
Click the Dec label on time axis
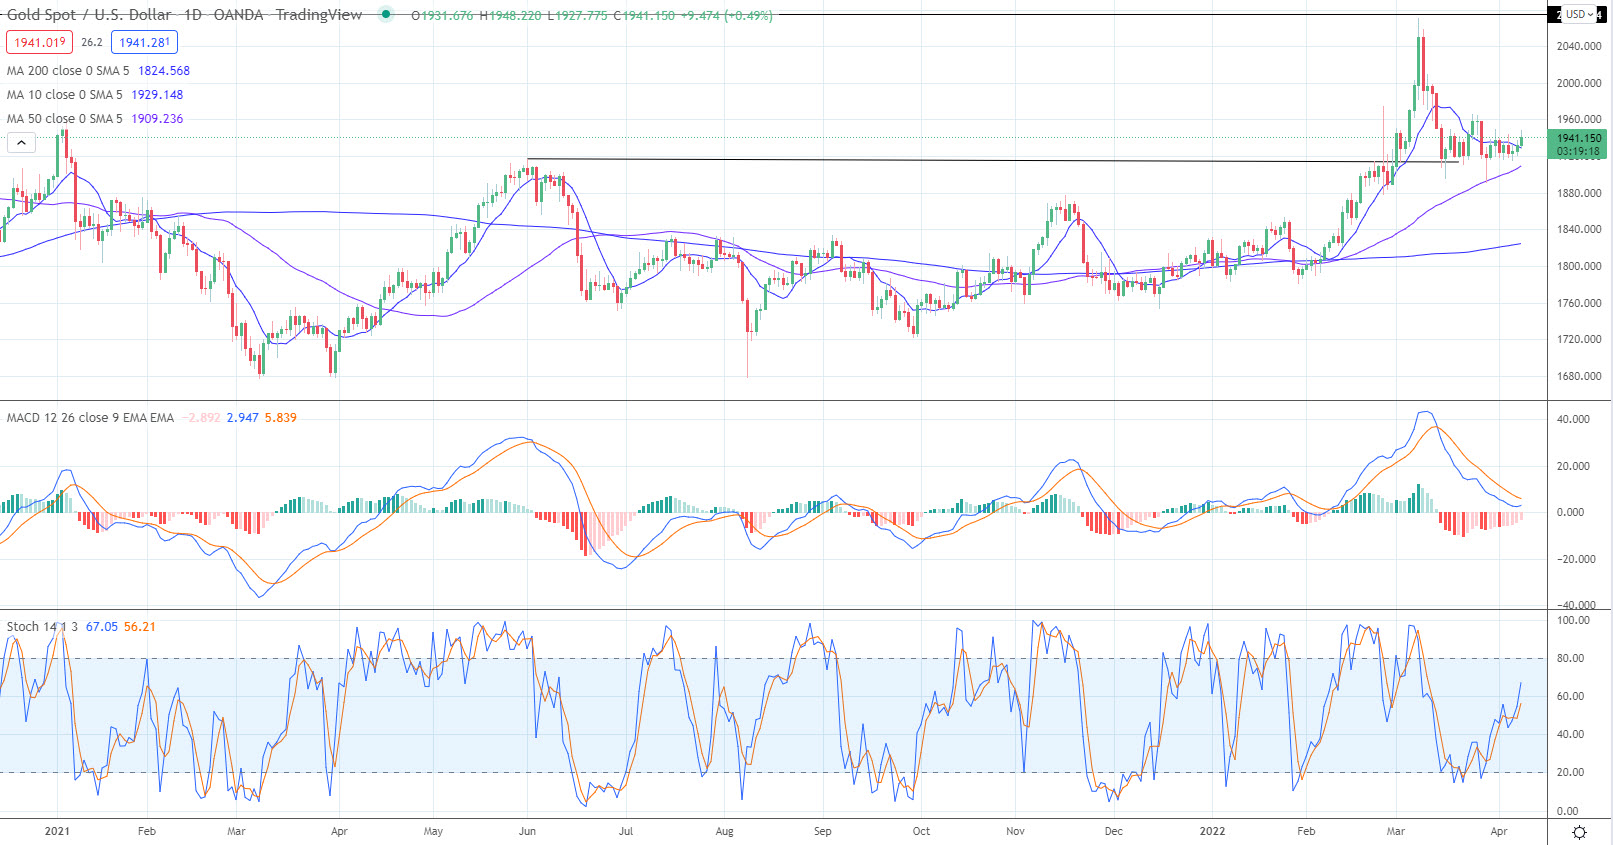tap(1113, 831)
